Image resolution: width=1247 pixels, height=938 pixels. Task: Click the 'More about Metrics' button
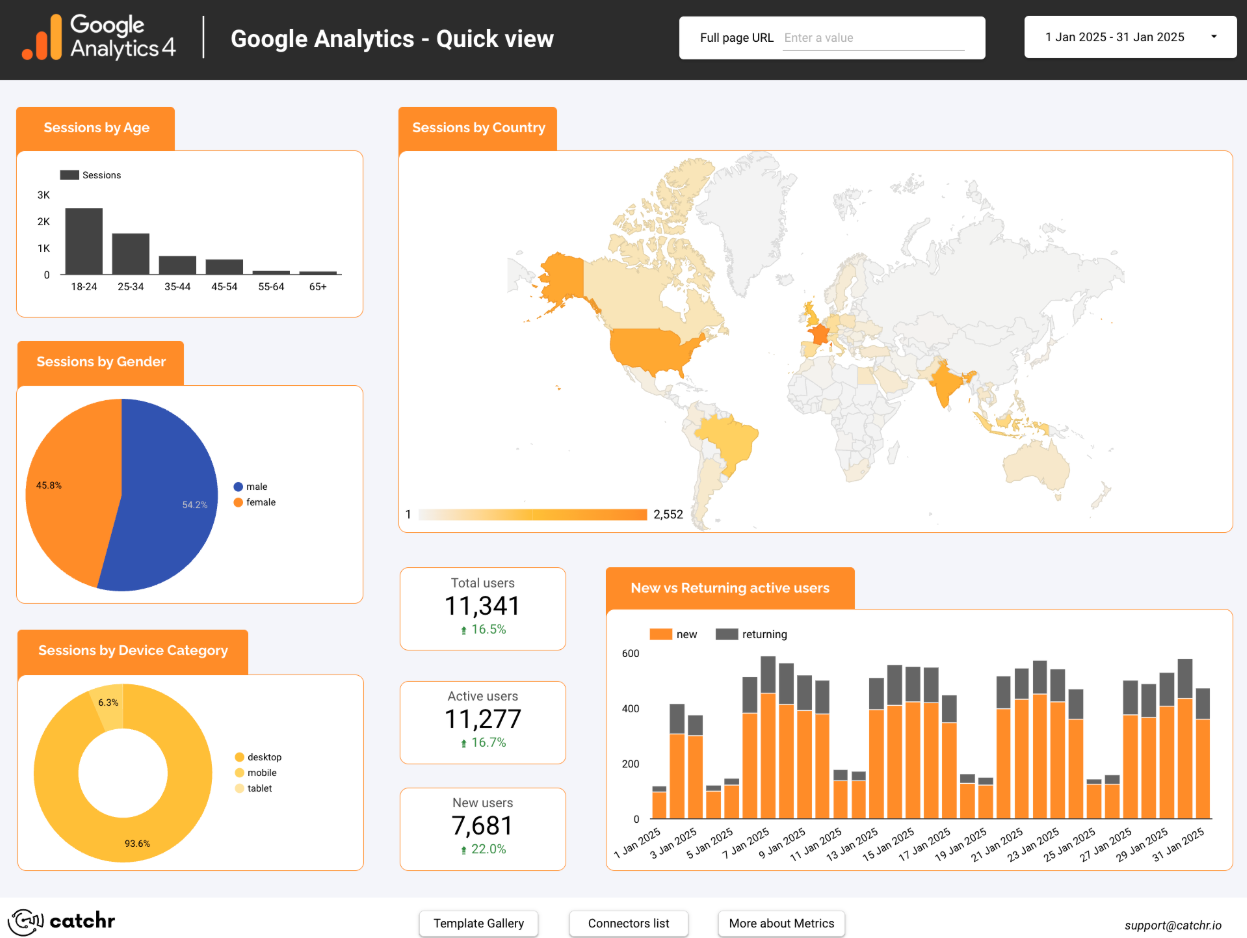coord(781,923)
